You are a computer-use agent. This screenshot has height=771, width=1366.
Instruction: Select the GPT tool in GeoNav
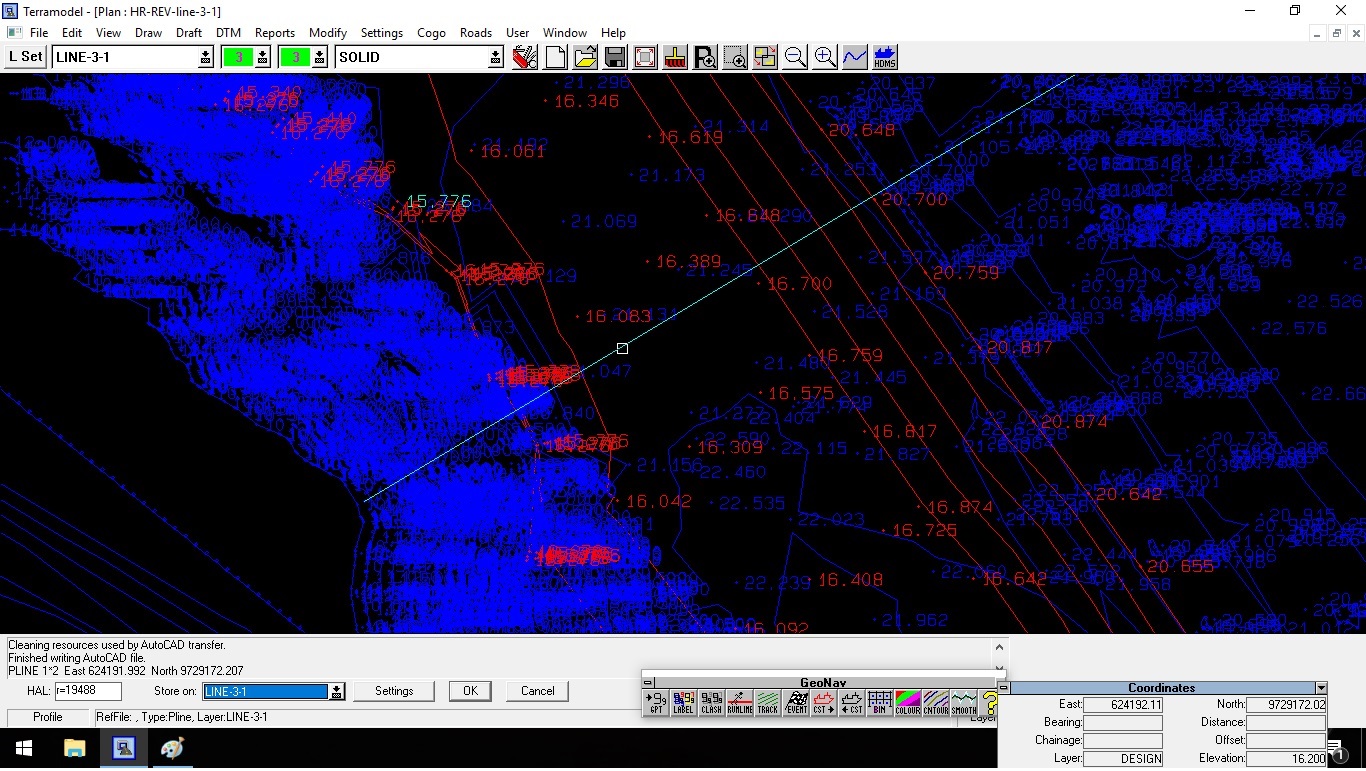pos(655,702)
